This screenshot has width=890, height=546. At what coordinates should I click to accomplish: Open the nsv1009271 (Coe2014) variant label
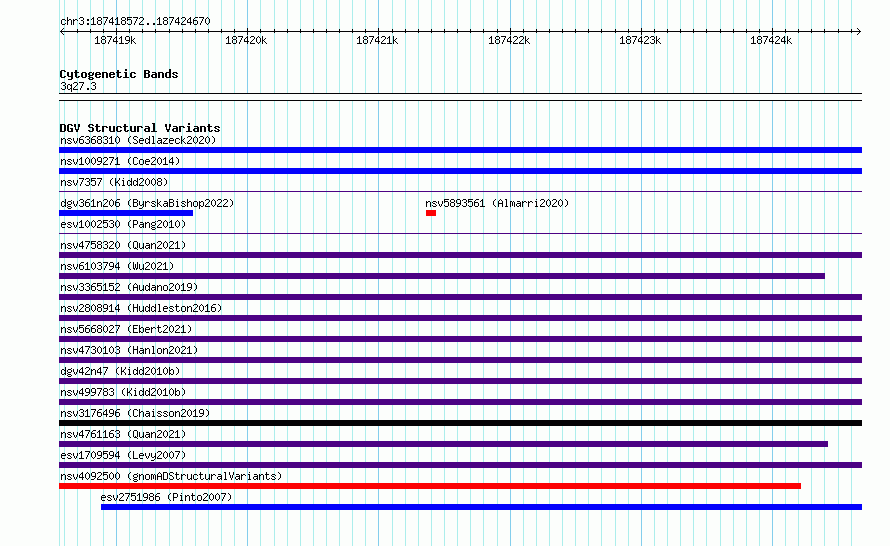(x=120, y=161)
